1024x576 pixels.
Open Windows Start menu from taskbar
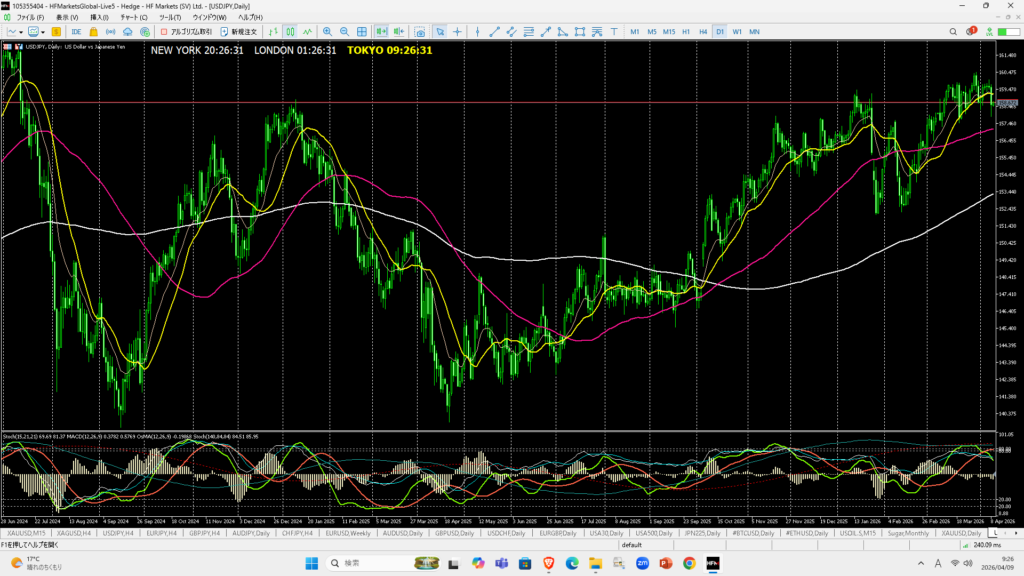310,563
